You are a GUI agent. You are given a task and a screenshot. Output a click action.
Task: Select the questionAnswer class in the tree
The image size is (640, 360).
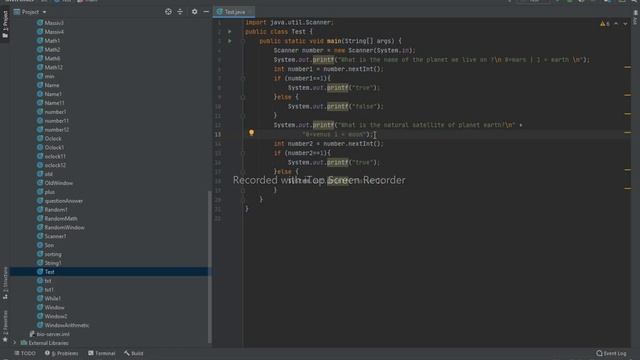[x=63, y=201]
